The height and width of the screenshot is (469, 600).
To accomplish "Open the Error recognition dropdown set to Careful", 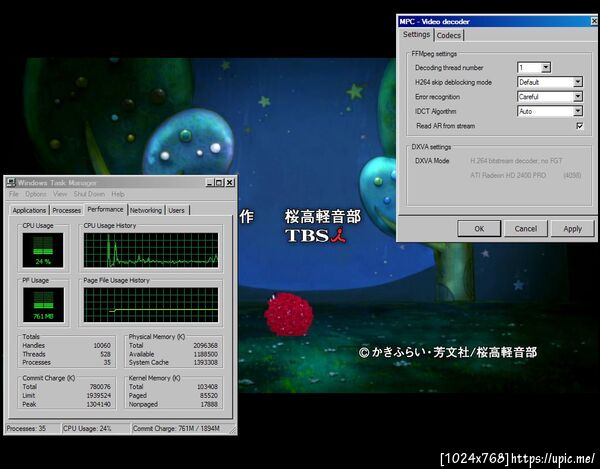I will coord(578,96).
